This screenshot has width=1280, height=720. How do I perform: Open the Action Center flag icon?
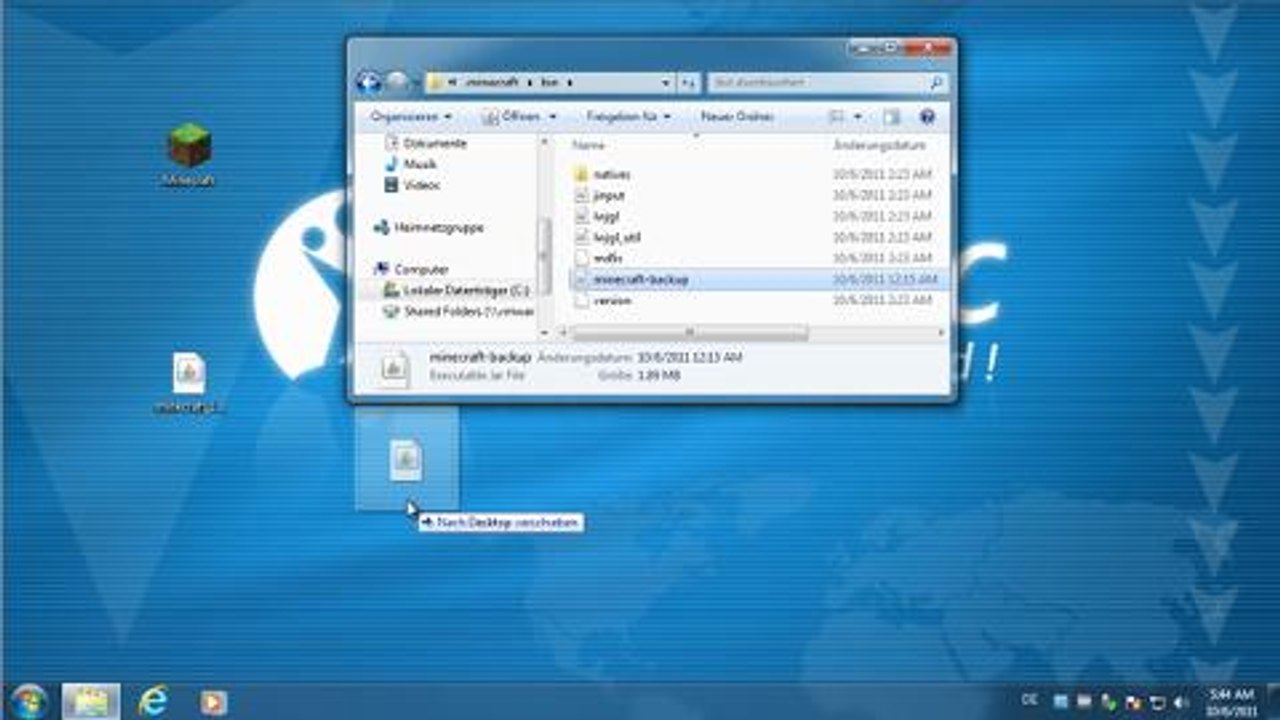point(1134,702)
